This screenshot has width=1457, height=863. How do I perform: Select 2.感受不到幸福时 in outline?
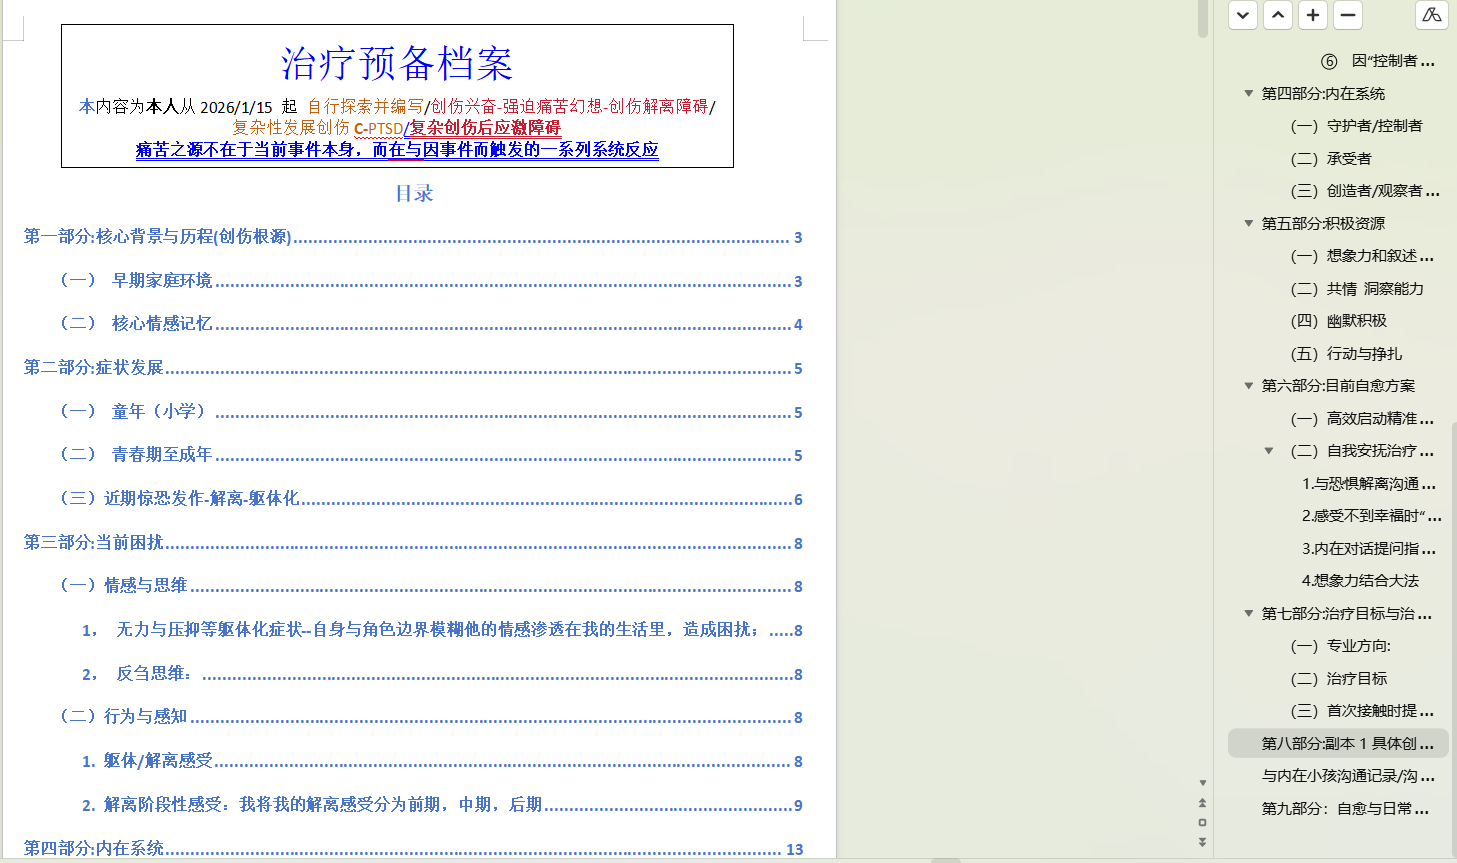coord(1371,516)
